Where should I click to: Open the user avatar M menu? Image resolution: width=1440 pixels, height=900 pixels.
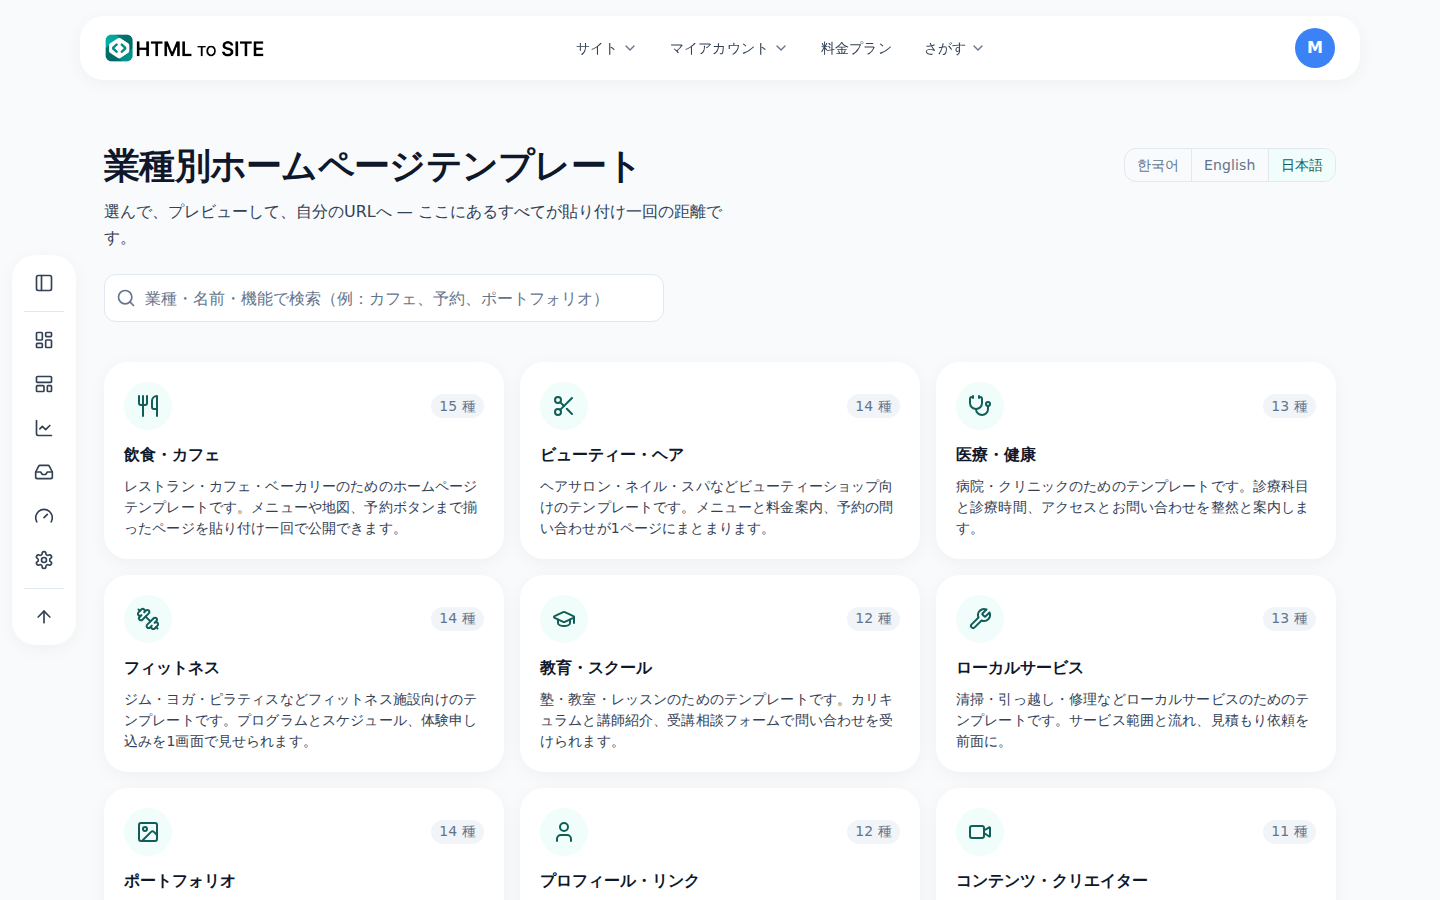[x=1314, y=48]
